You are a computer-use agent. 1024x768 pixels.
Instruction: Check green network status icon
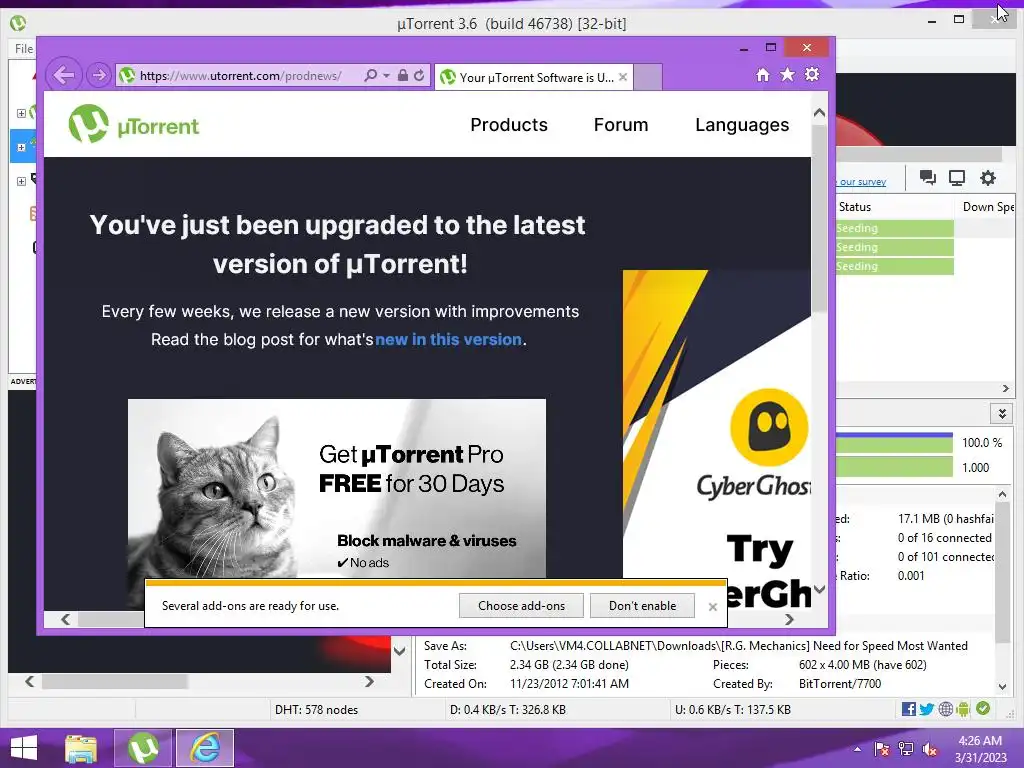pyautogui.click(x=983, y=709)
